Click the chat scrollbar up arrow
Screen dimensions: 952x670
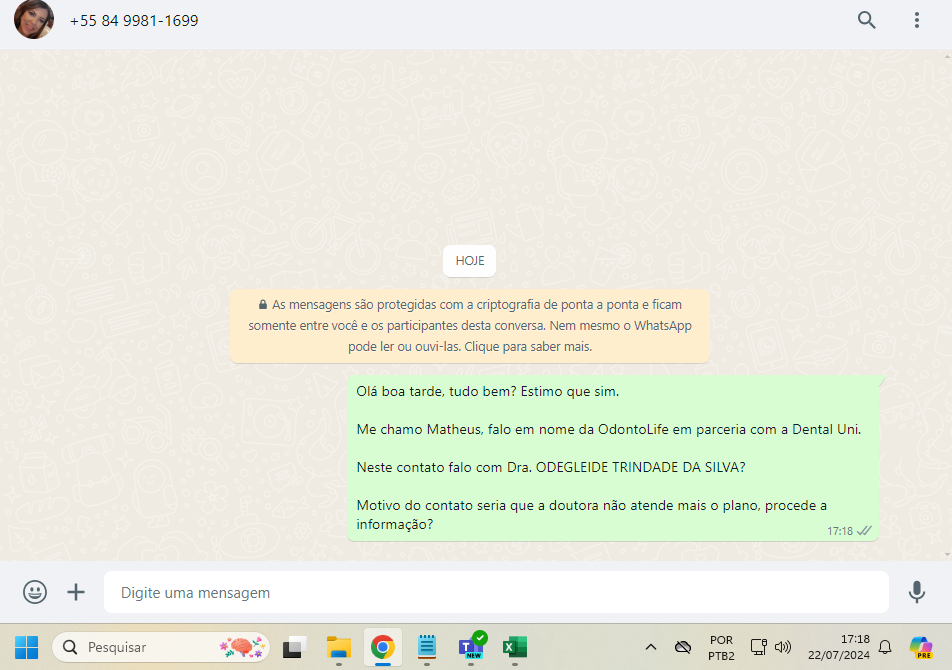click(948, 56)
